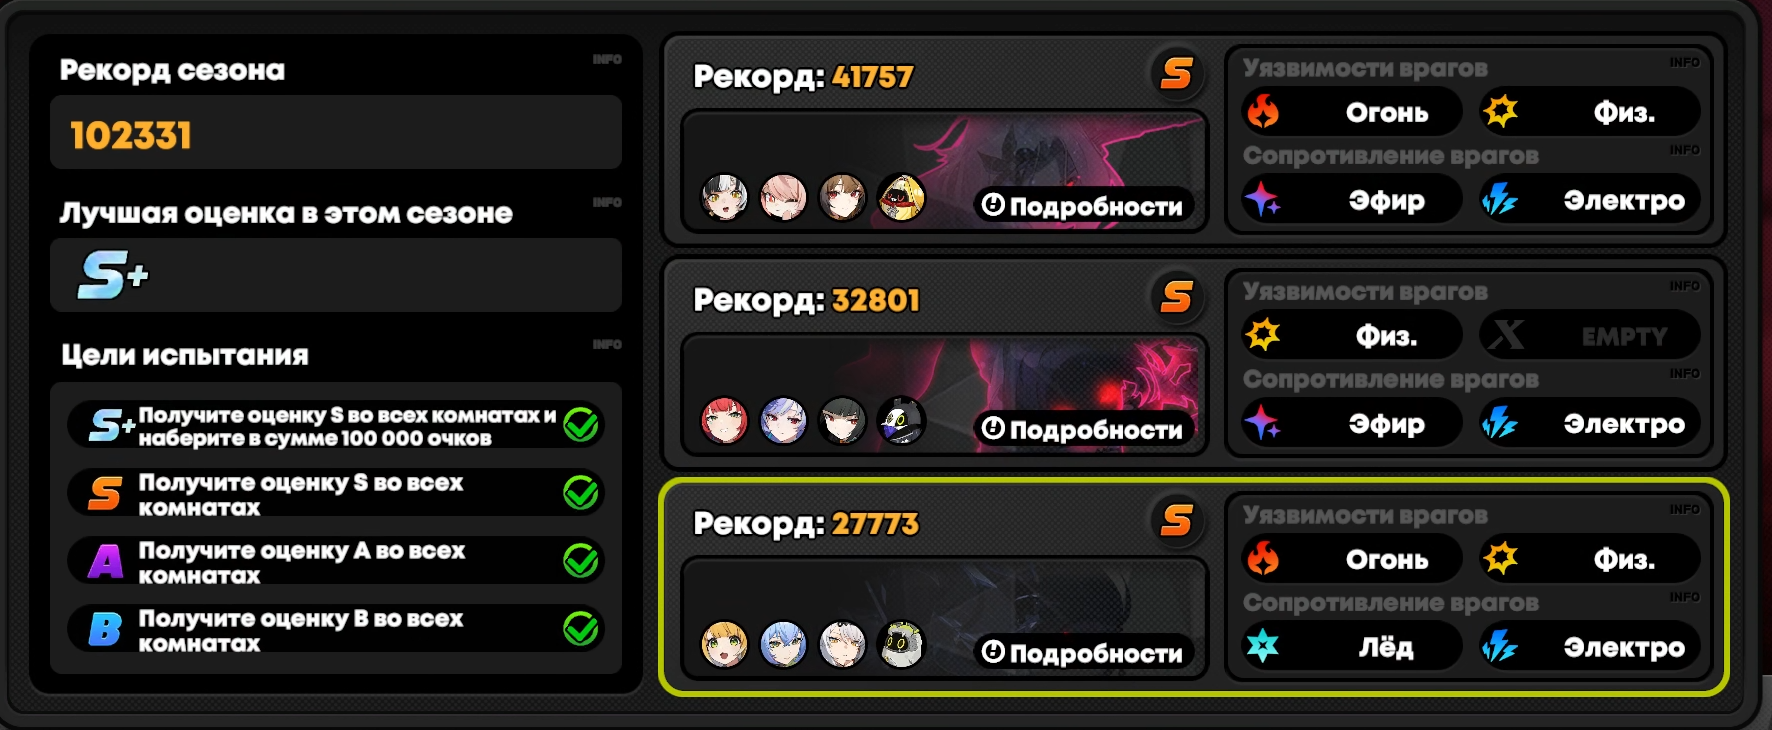Click the red-haired character portrait in second team
Image resolution: width=1772 pixels, height=730 pixels.
[724, 421]
